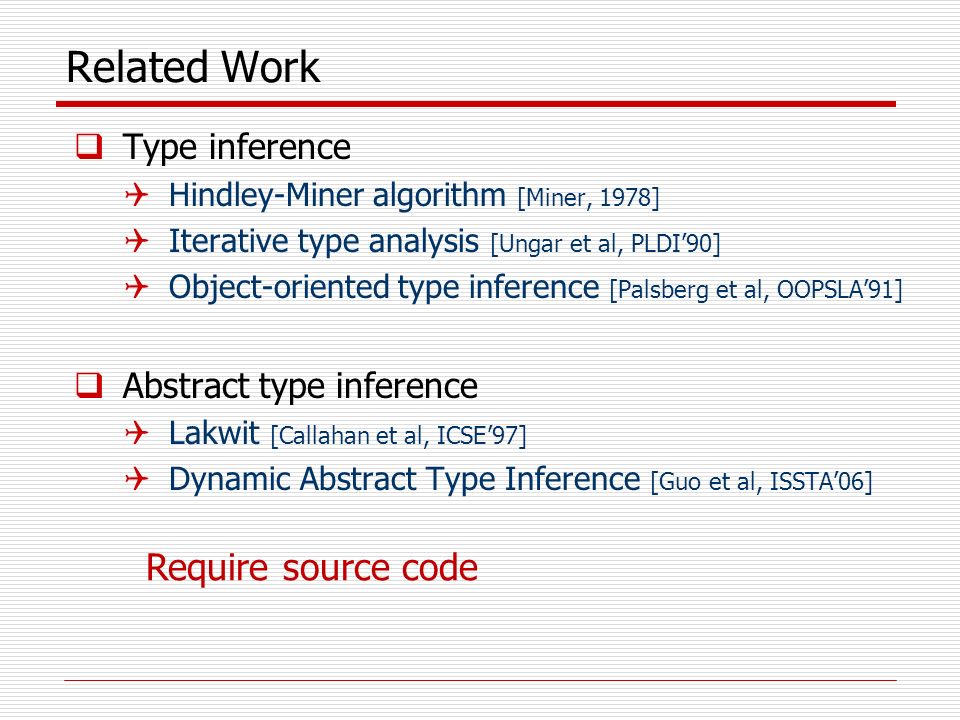Click the [Ungar et al, PLDI'90] citation
Image resolution: width=960 pixels, height=720 pixels.
pyautogui.click(x=606, y=244)
